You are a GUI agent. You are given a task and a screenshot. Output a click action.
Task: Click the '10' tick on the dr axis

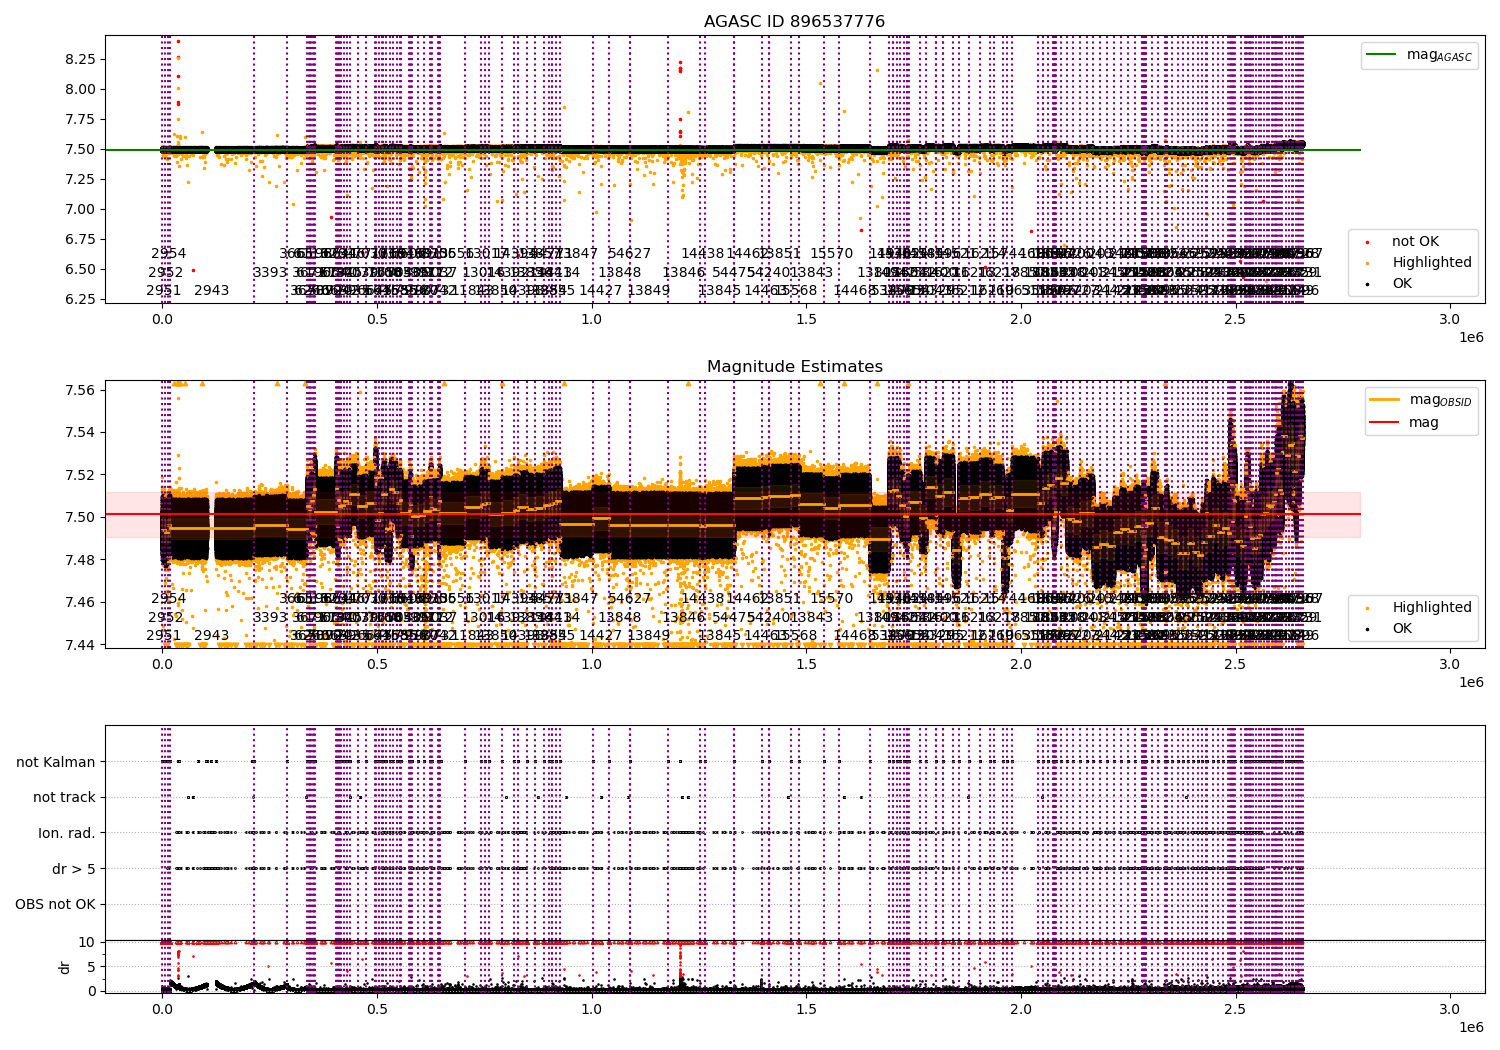pyautogui.click(x=87, y=942)
